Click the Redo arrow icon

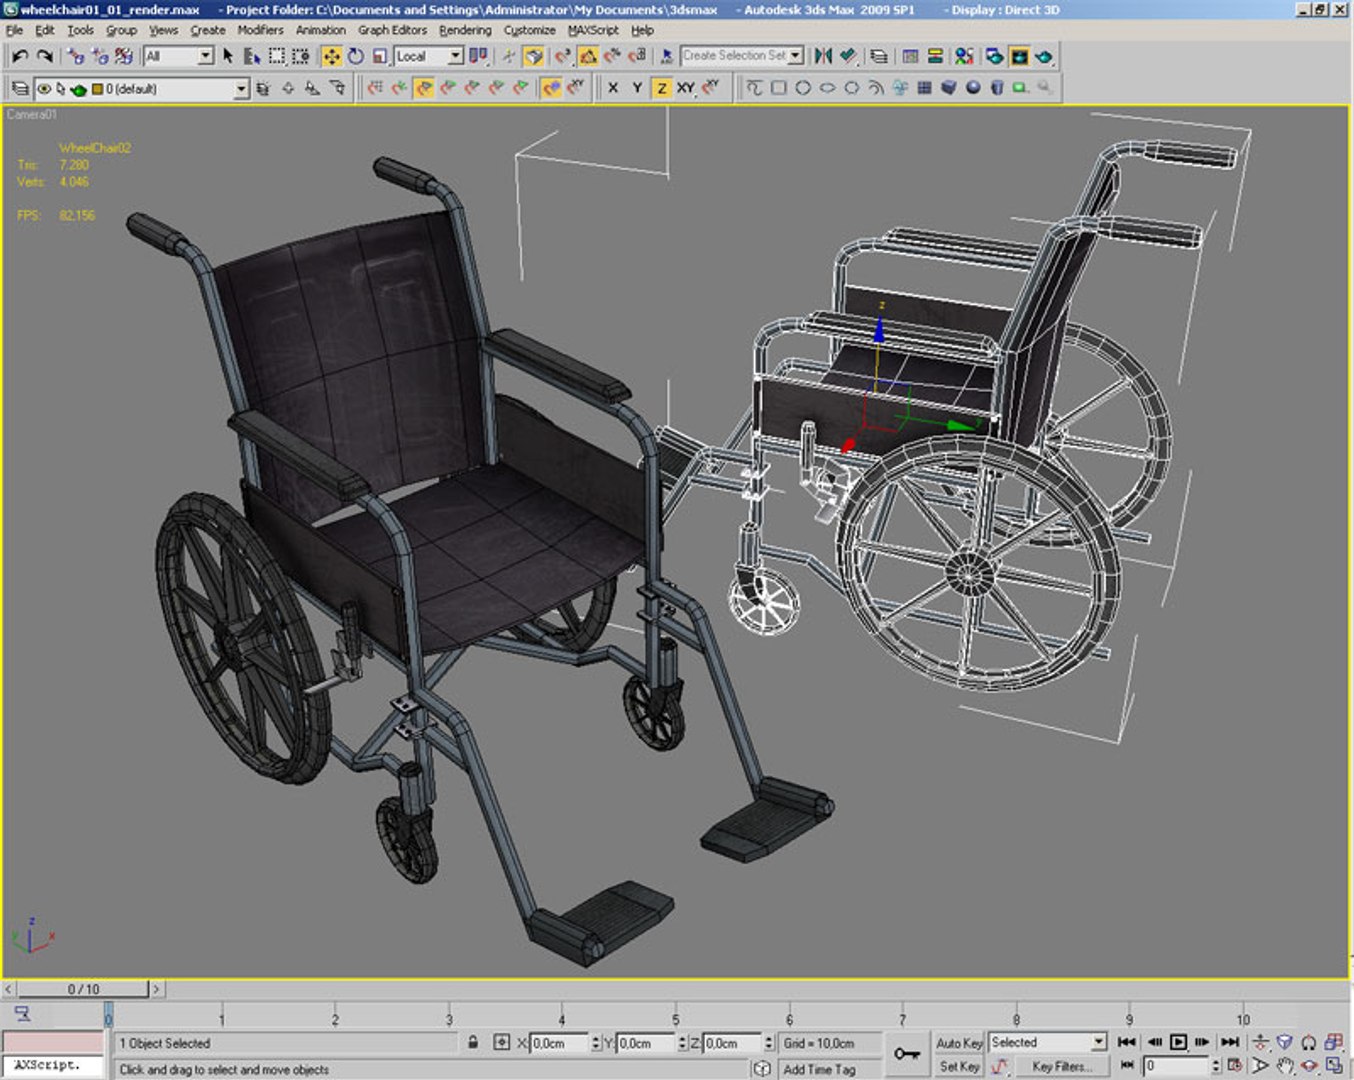(x=44, y=57)
